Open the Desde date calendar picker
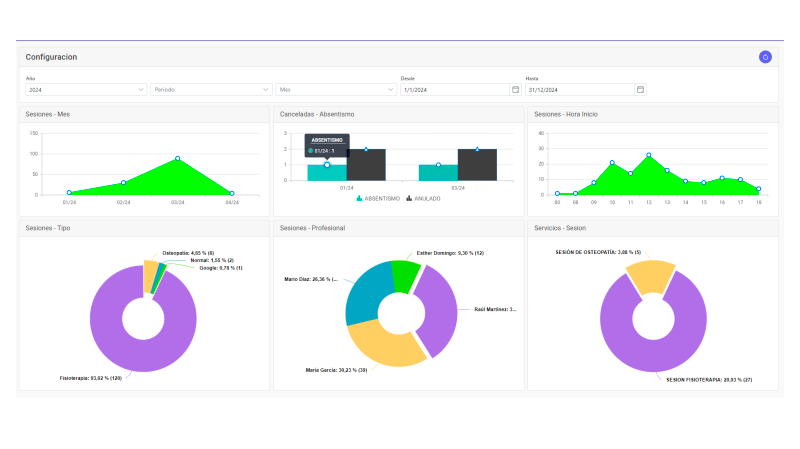800x449 pixels. click(515, 89)
